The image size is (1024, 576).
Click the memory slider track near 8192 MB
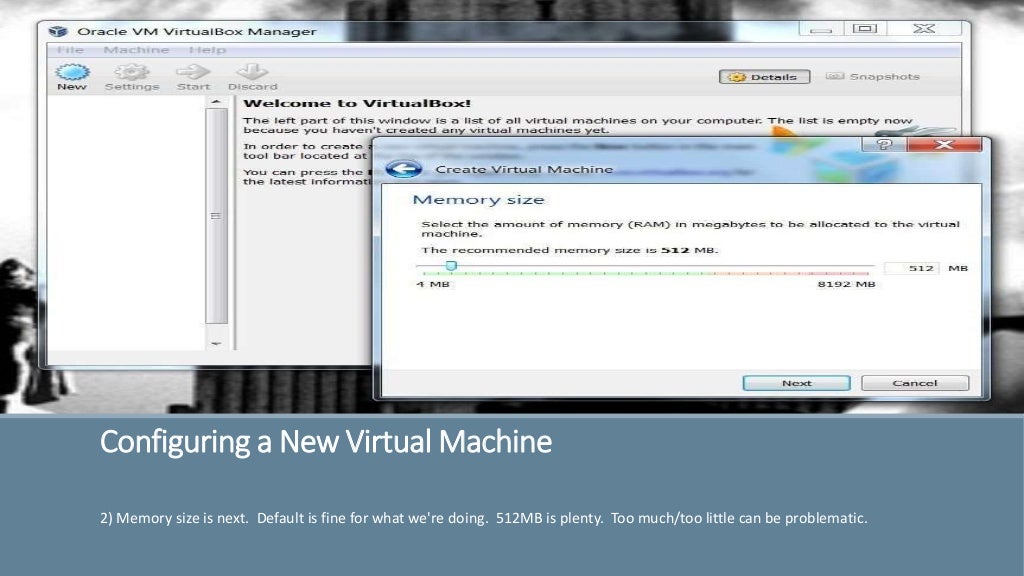[869, 267]
